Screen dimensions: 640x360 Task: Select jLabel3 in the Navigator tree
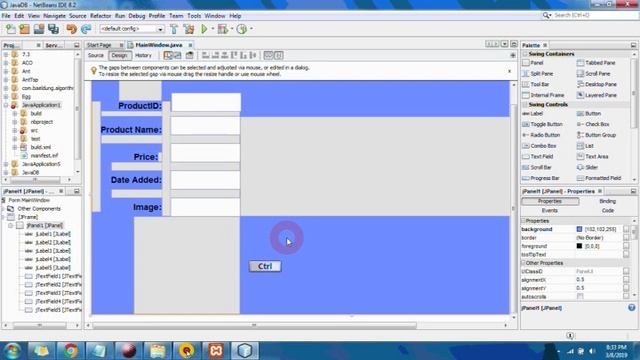pyautogui.click(x=48, y=251)
